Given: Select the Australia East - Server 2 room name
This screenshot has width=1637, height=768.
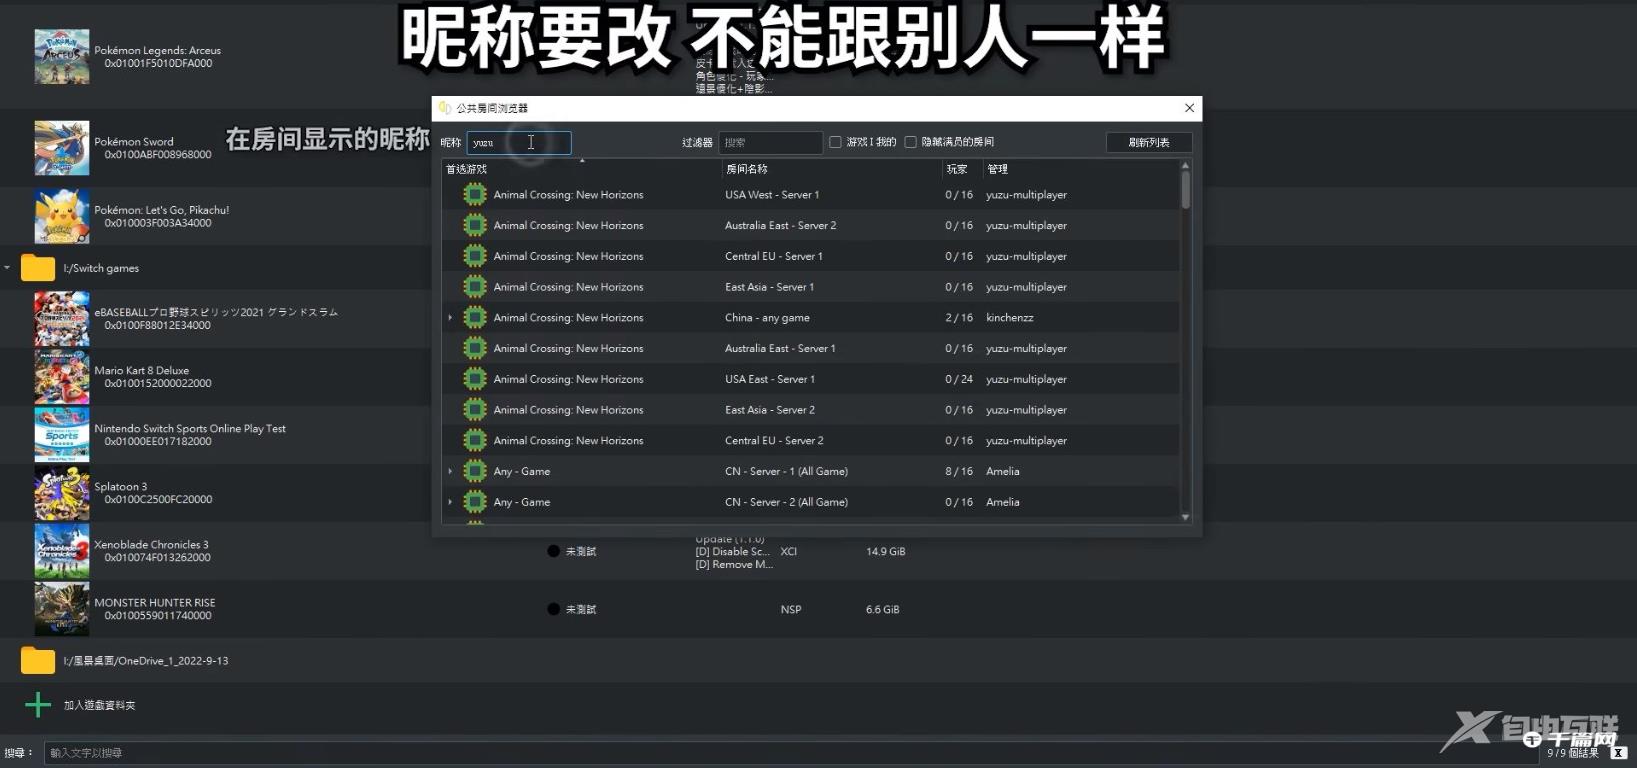Looking at the screenshot, I should pos(781,226).
